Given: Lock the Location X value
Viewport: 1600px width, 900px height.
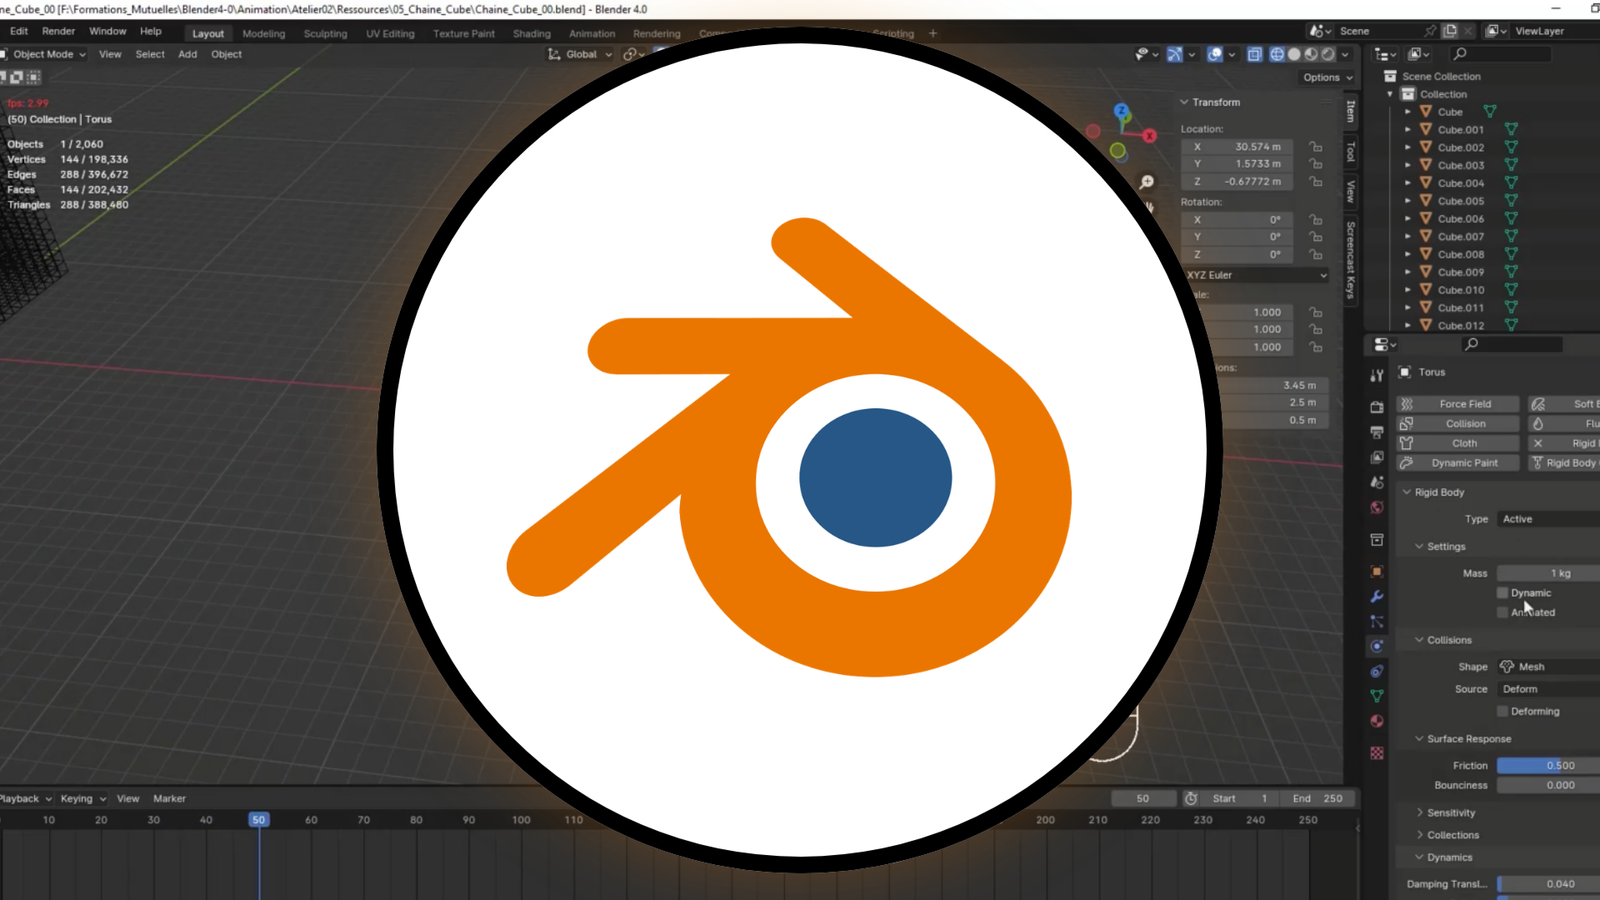Looking at the screenshot, I should pyautogui.click(x=1316, y=146).
